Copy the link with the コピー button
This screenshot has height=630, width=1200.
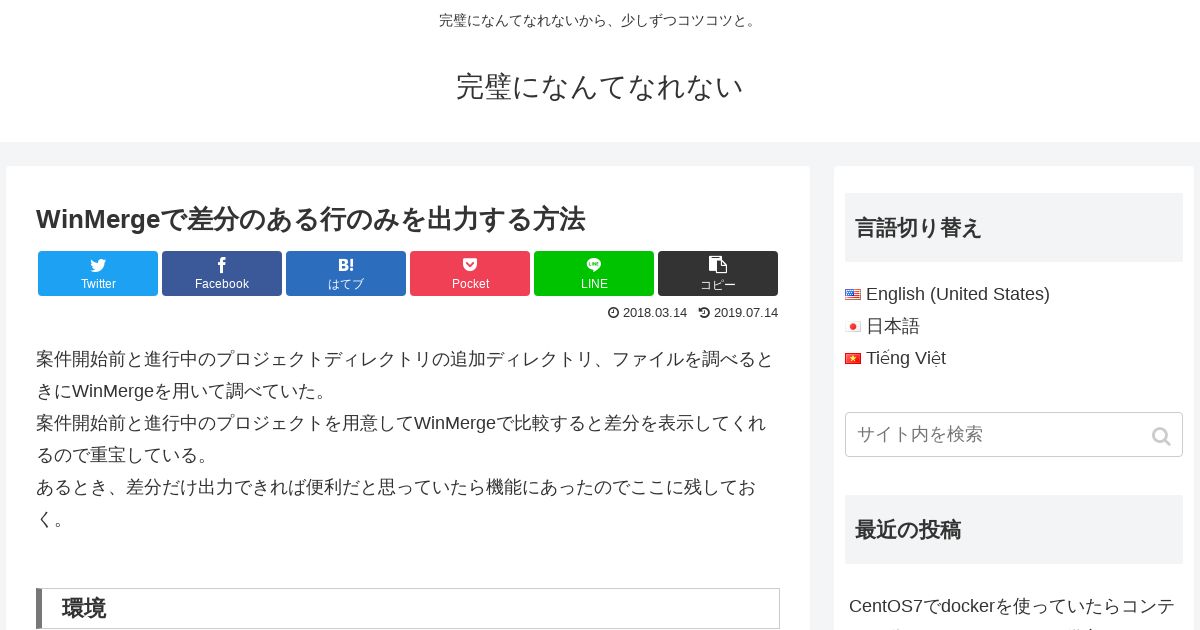718,273
